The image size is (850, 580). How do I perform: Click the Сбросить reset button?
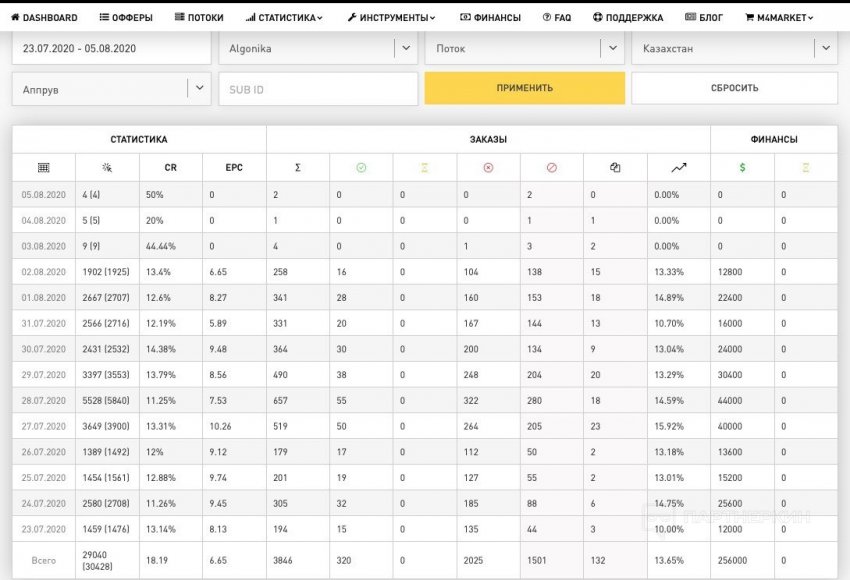(x=734, y=88)
